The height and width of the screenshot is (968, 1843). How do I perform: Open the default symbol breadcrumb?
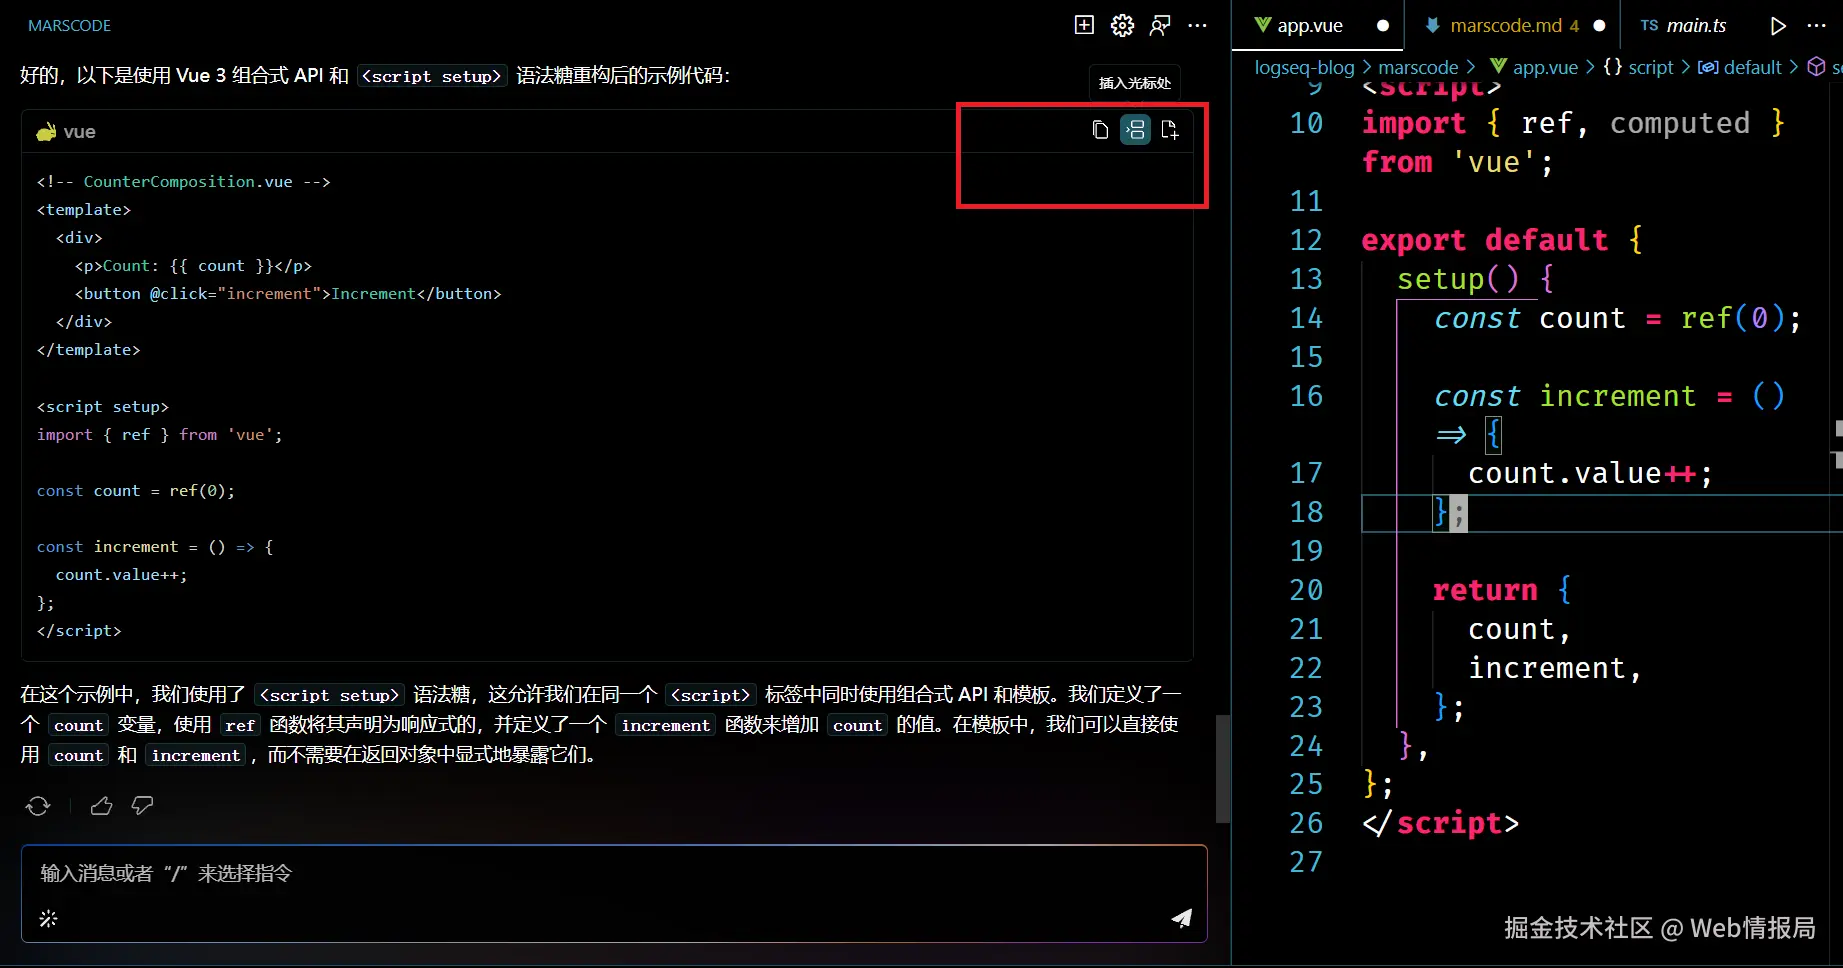(1740, 67)
